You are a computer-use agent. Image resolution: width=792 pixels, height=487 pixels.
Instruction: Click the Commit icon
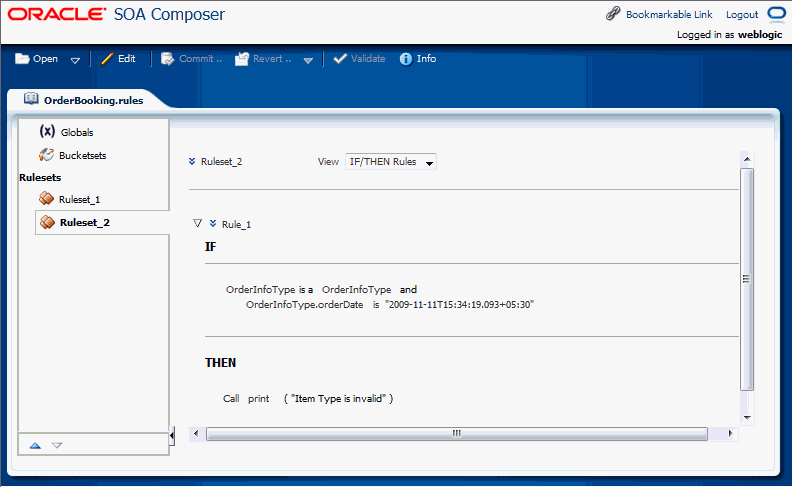[167, 59]
